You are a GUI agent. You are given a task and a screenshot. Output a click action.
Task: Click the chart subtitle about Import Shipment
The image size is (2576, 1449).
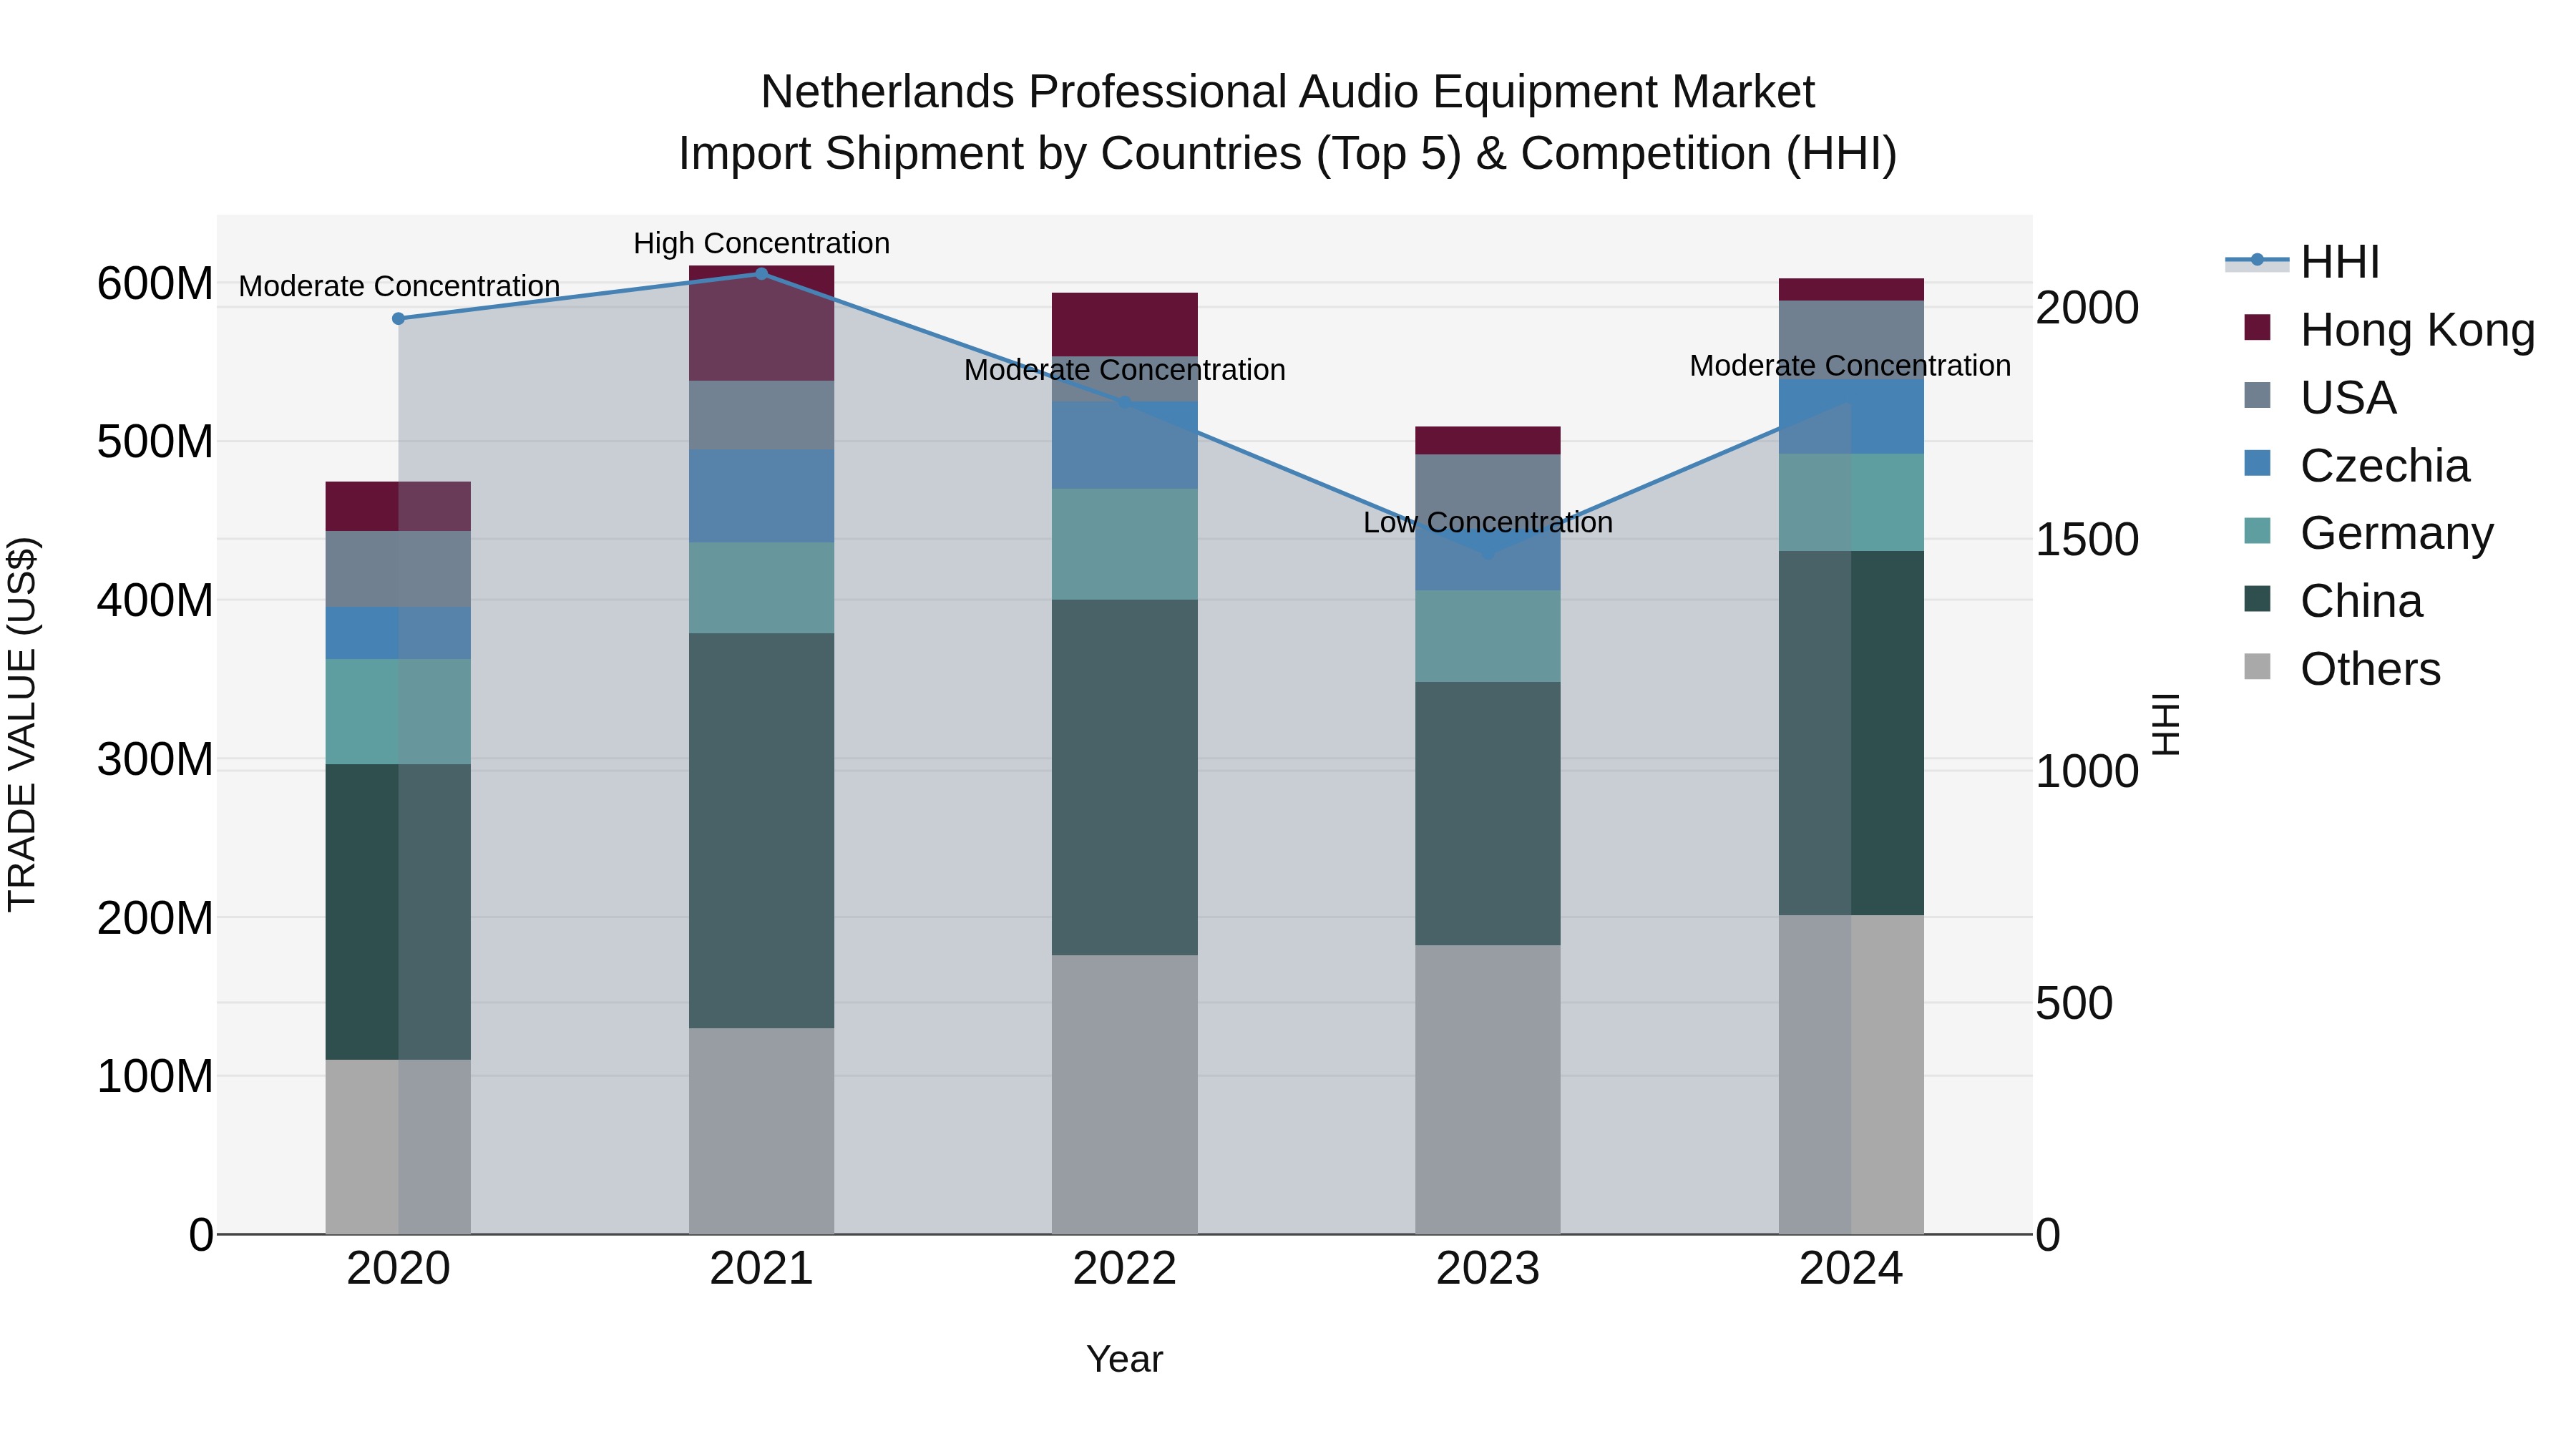pos(1288,154)
